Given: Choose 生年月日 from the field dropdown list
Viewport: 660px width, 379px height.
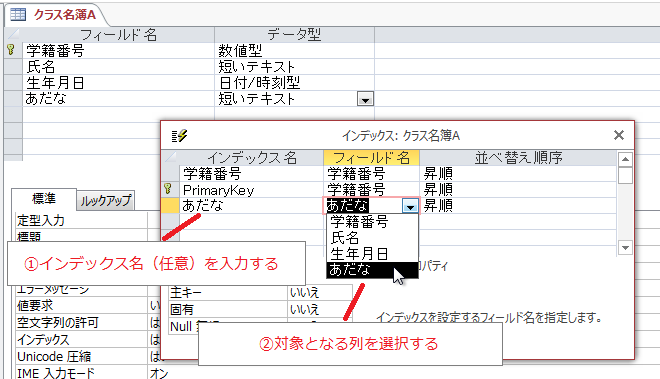Looking at the screenshot, I should (x=373, y=254).
